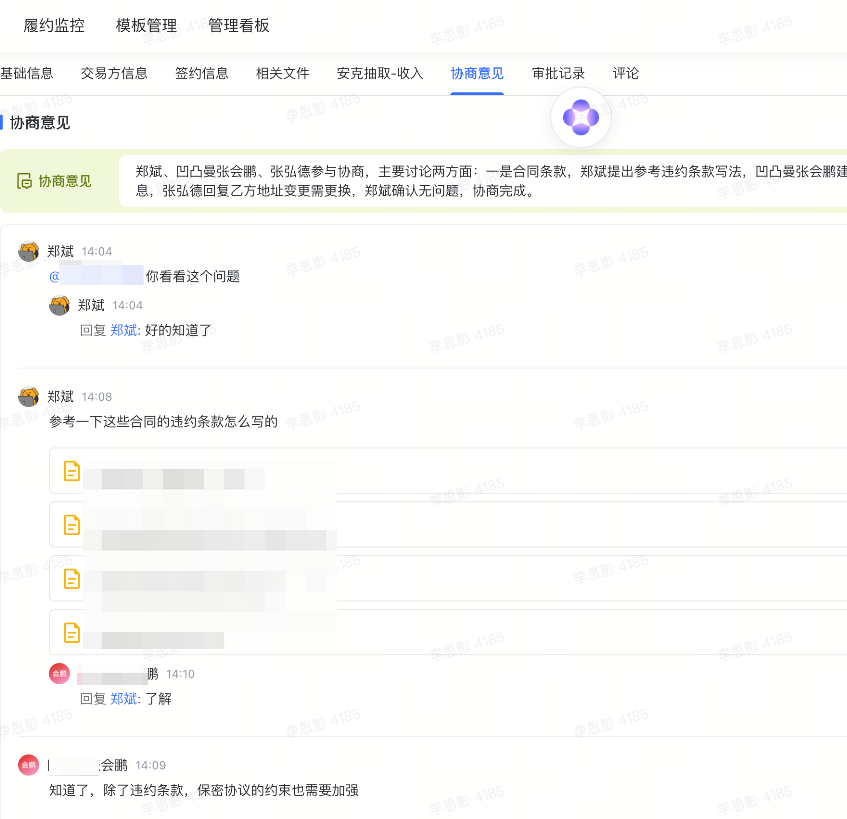Switch to the 审批记录 tab
847x819 pixels.
coord(558,73)
